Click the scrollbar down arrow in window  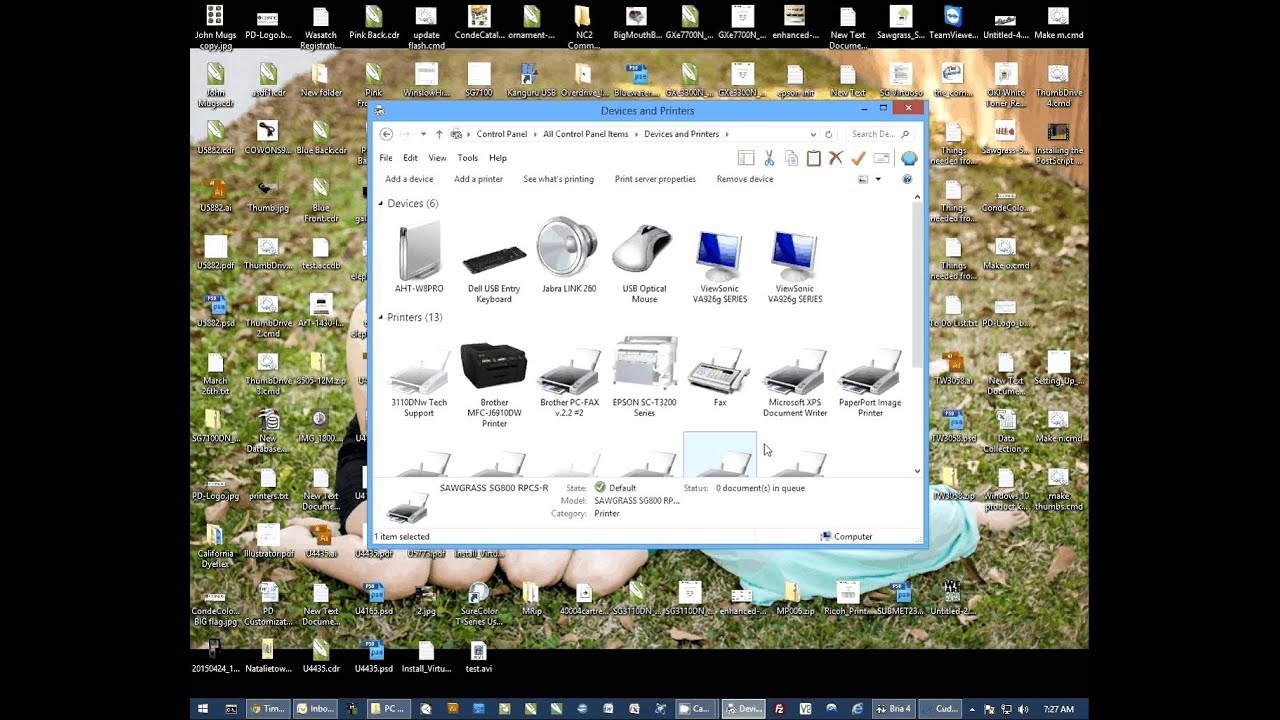coord(917,470)
